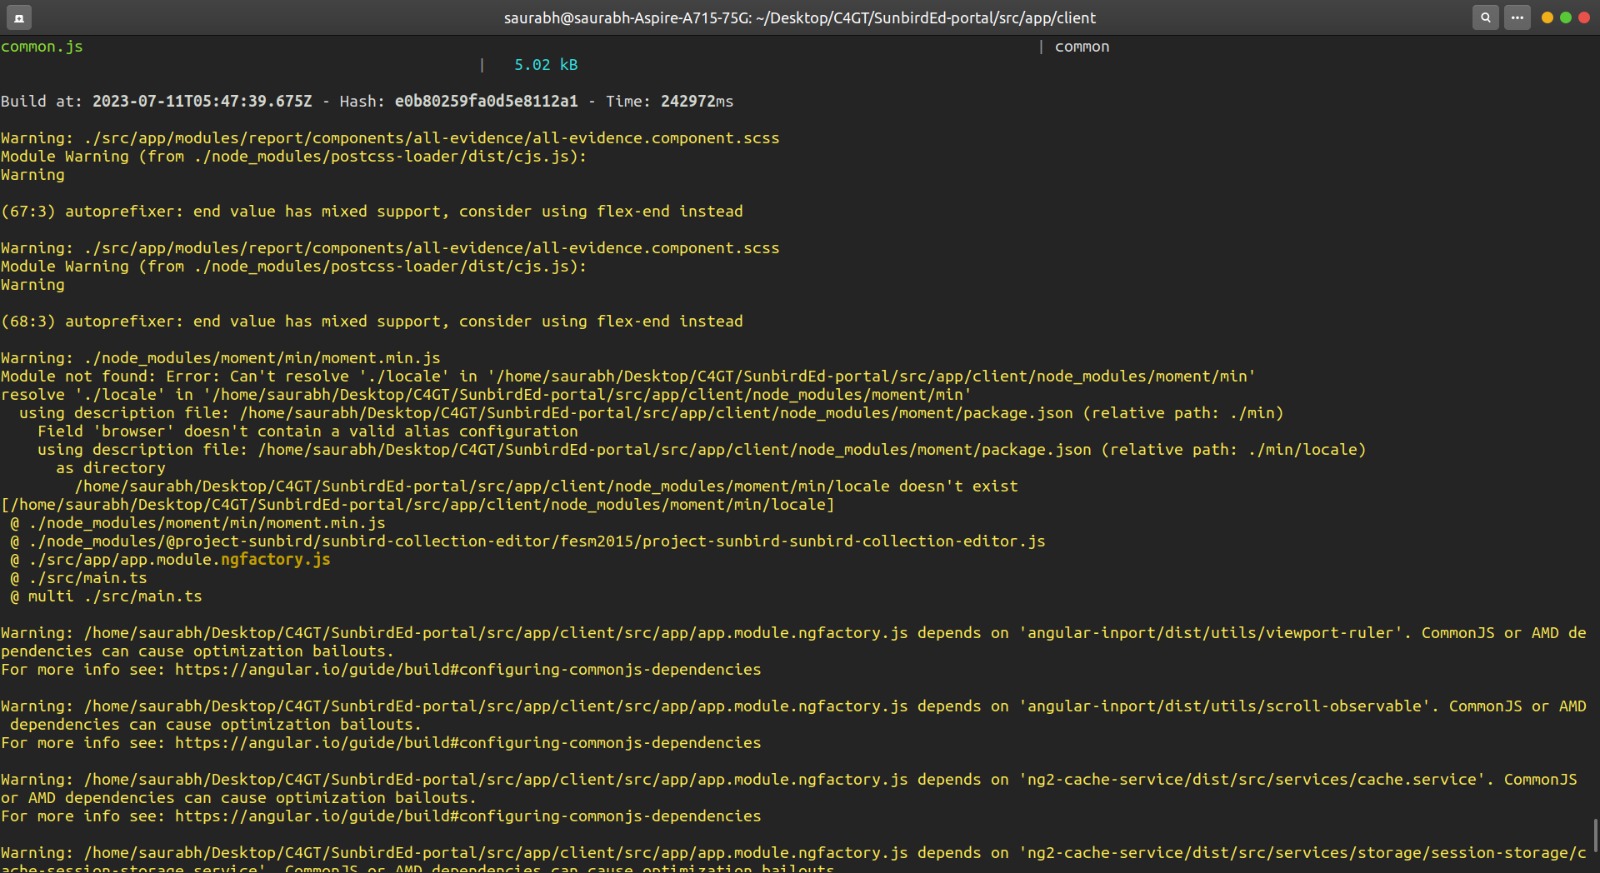Click the window title showing saurabh@saurabh-Aspire path

pyautogui.click(x=799, y=17)
